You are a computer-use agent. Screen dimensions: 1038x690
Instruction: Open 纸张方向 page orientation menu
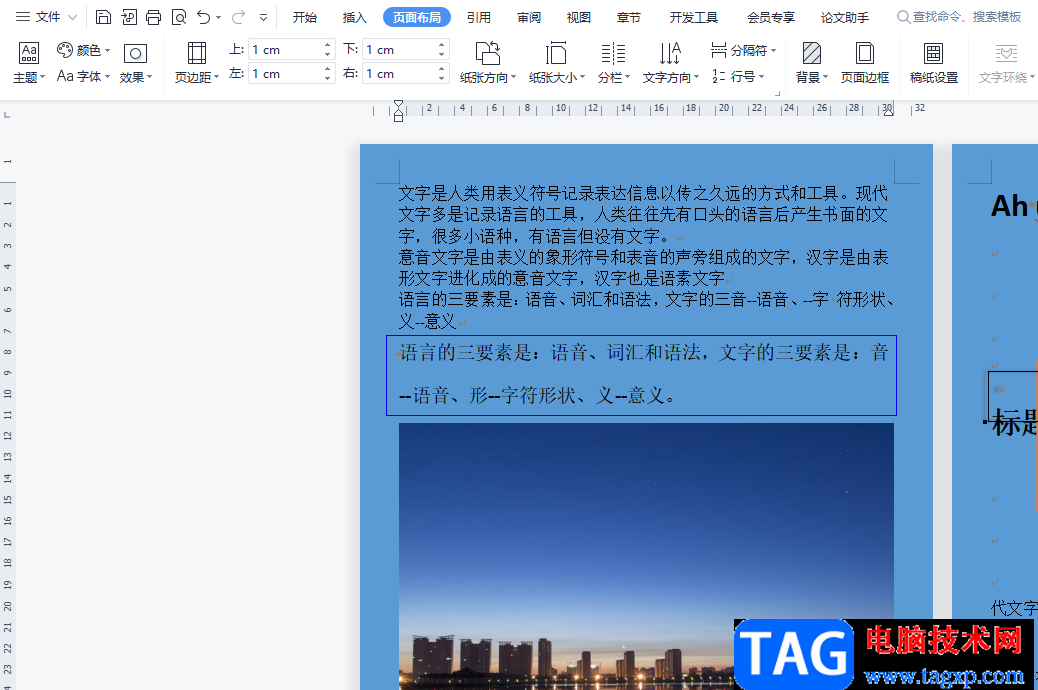click(488, 63)
